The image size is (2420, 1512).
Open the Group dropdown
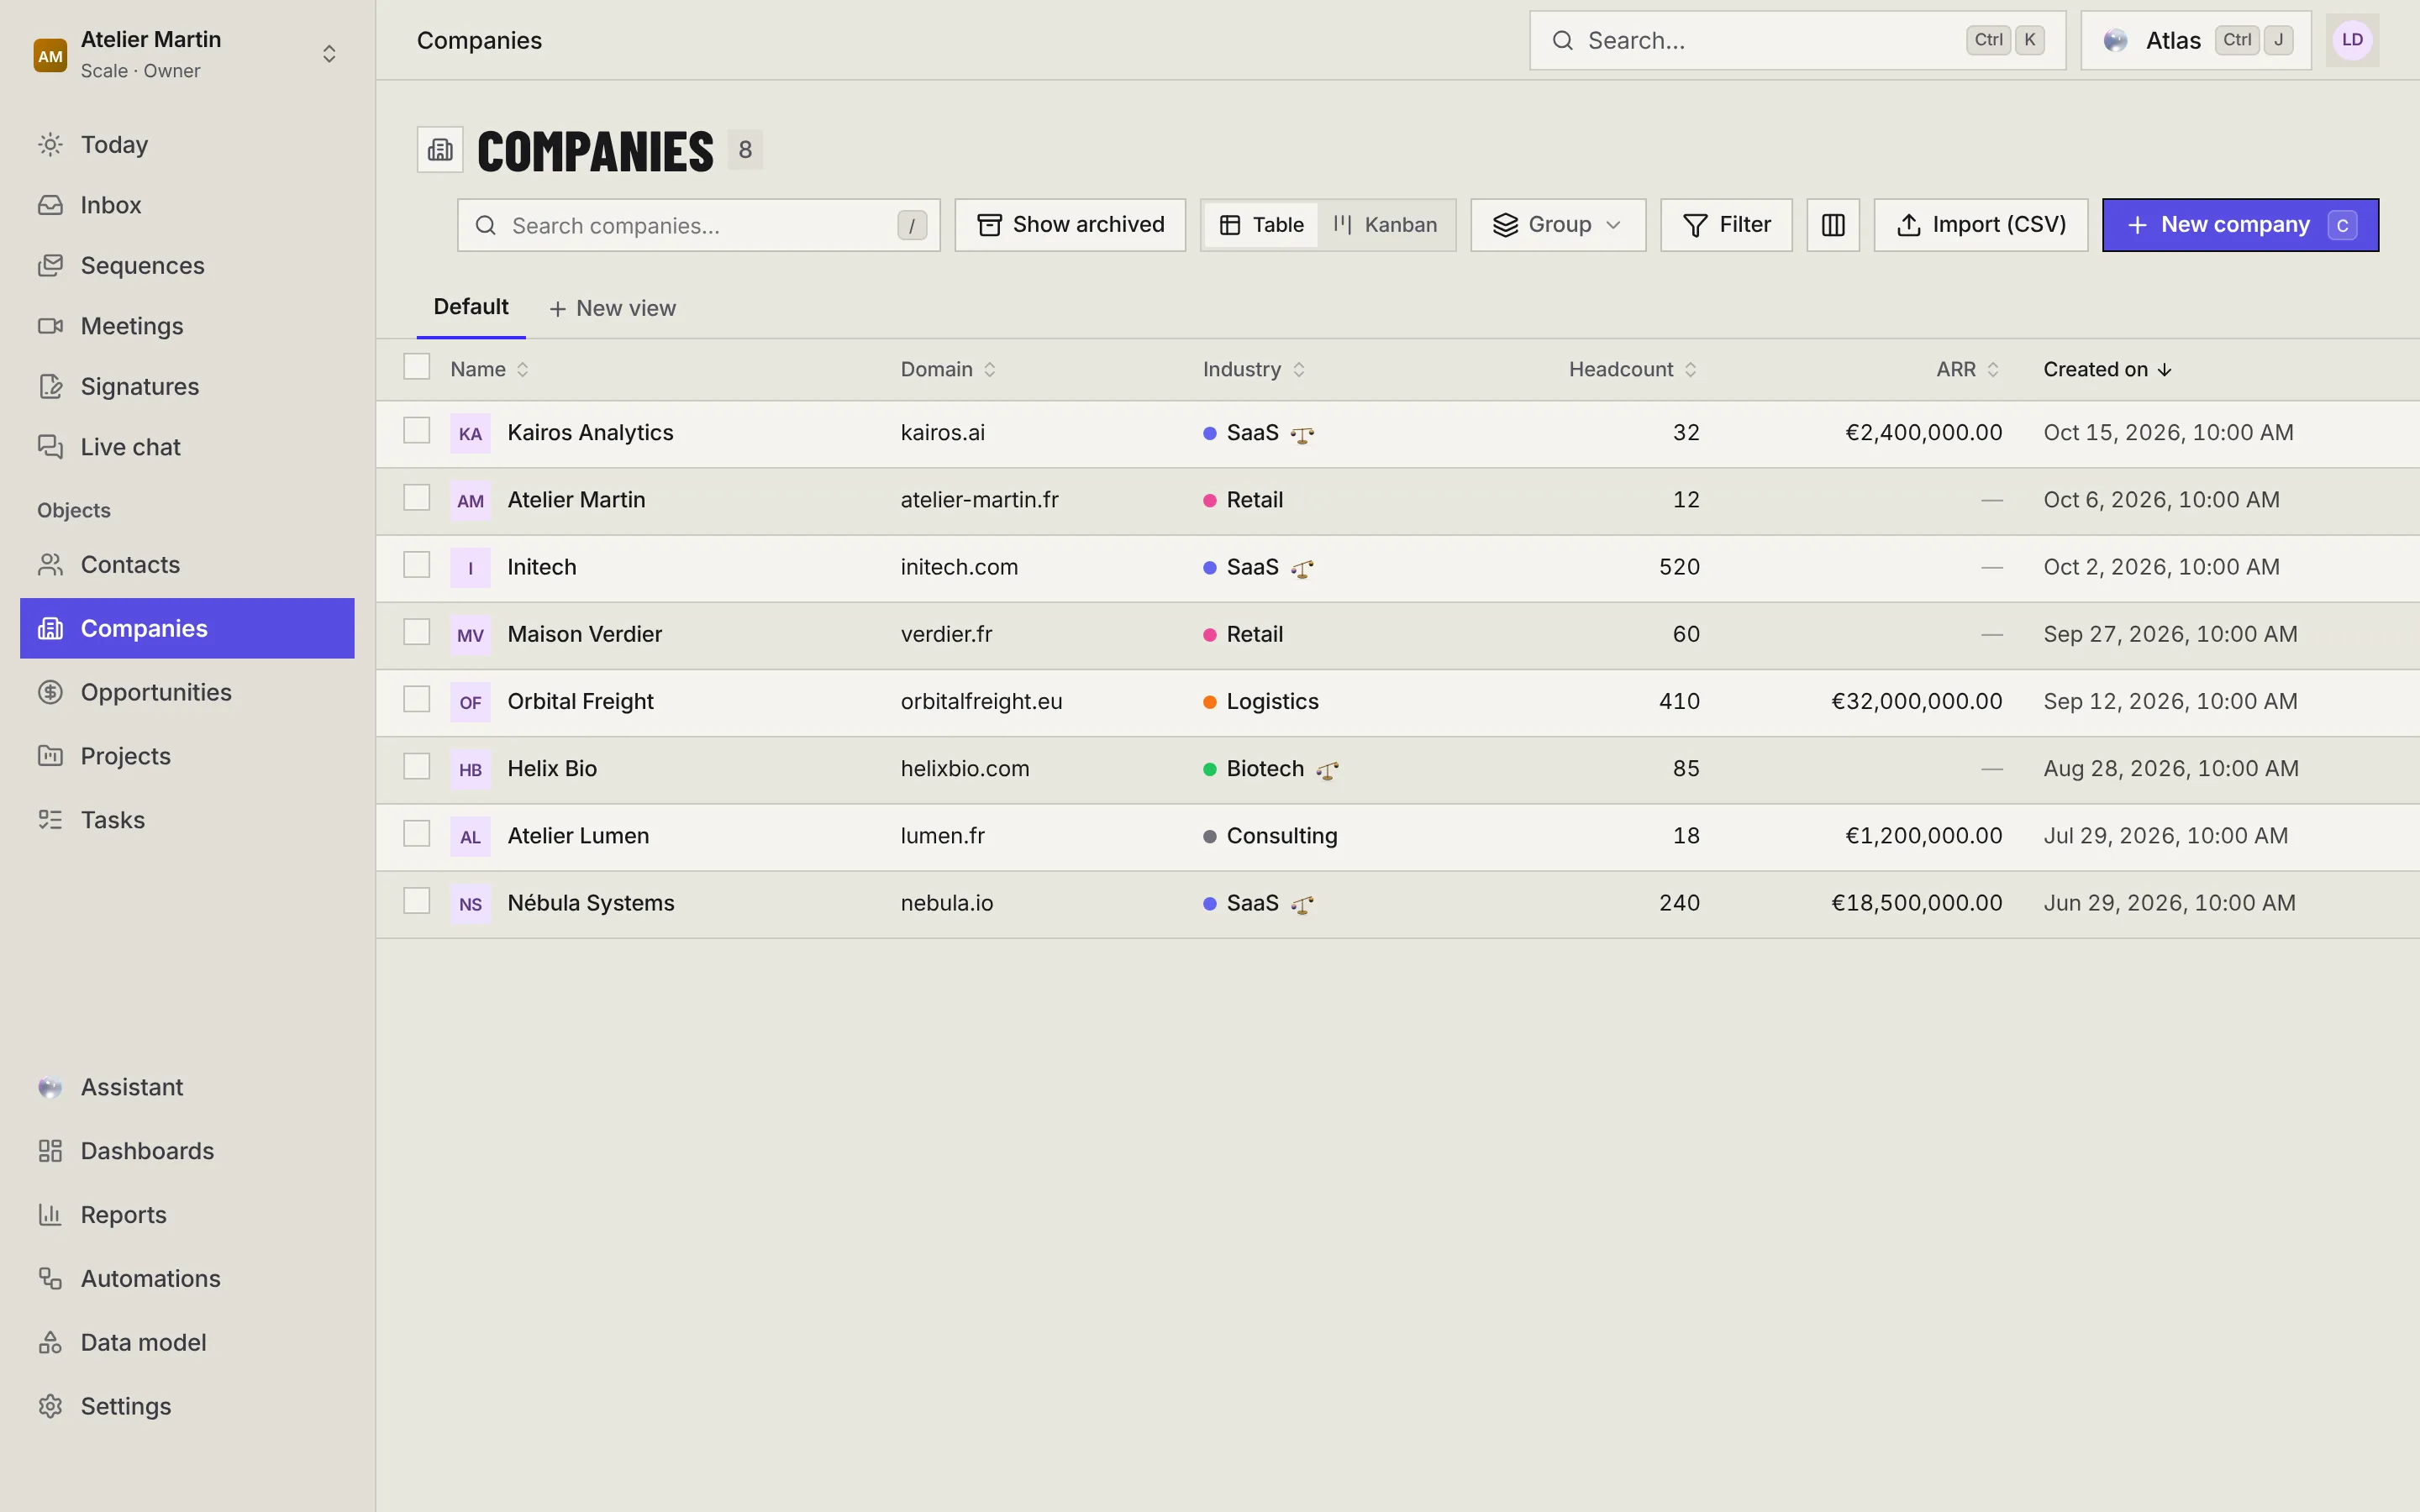[1557, 225]
